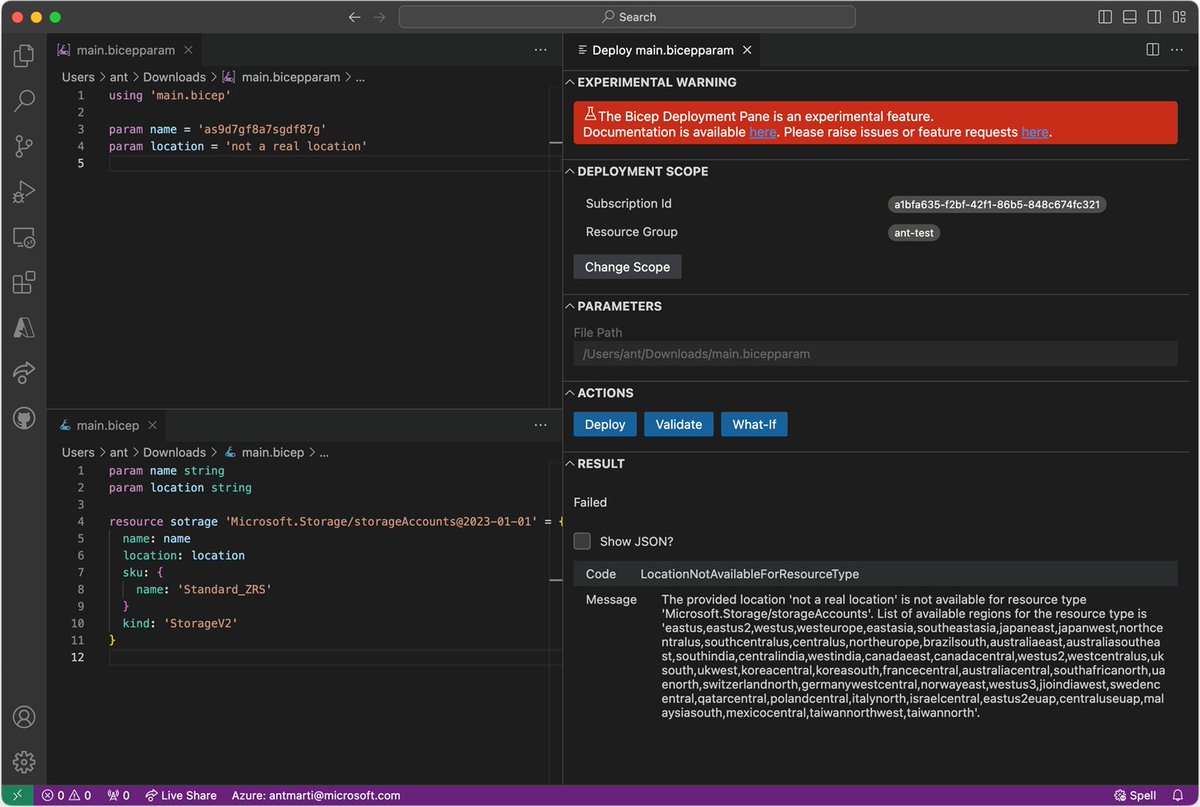Viewport: 1200px width, 807px height.
Task: Click the Validate button
Action: [679, 424]
